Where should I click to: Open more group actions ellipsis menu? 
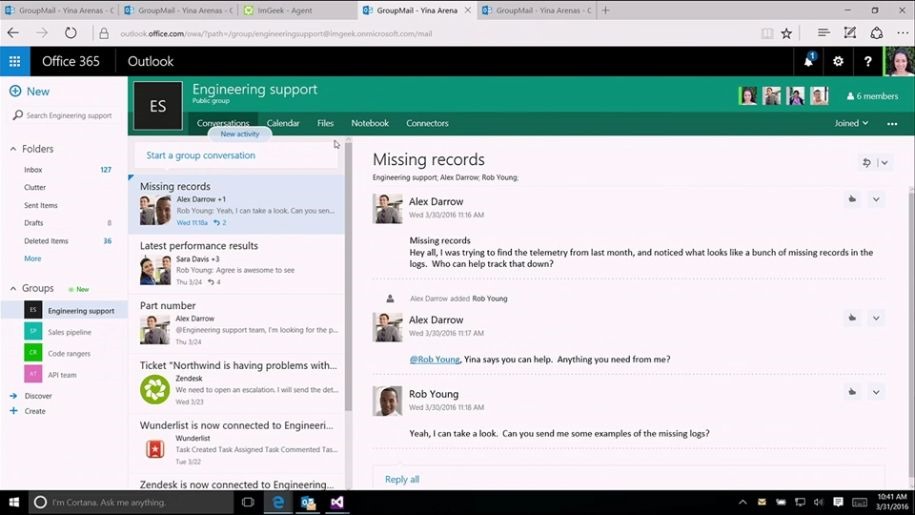coord(891,123)
